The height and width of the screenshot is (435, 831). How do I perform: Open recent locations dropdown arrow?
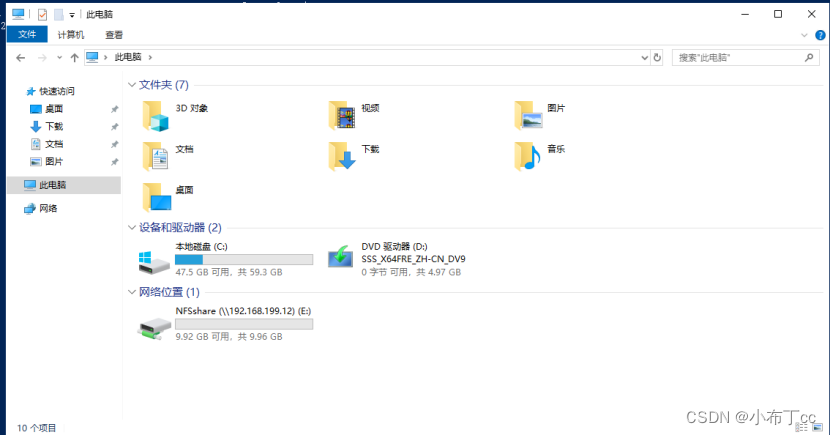(x=59, y=58)
